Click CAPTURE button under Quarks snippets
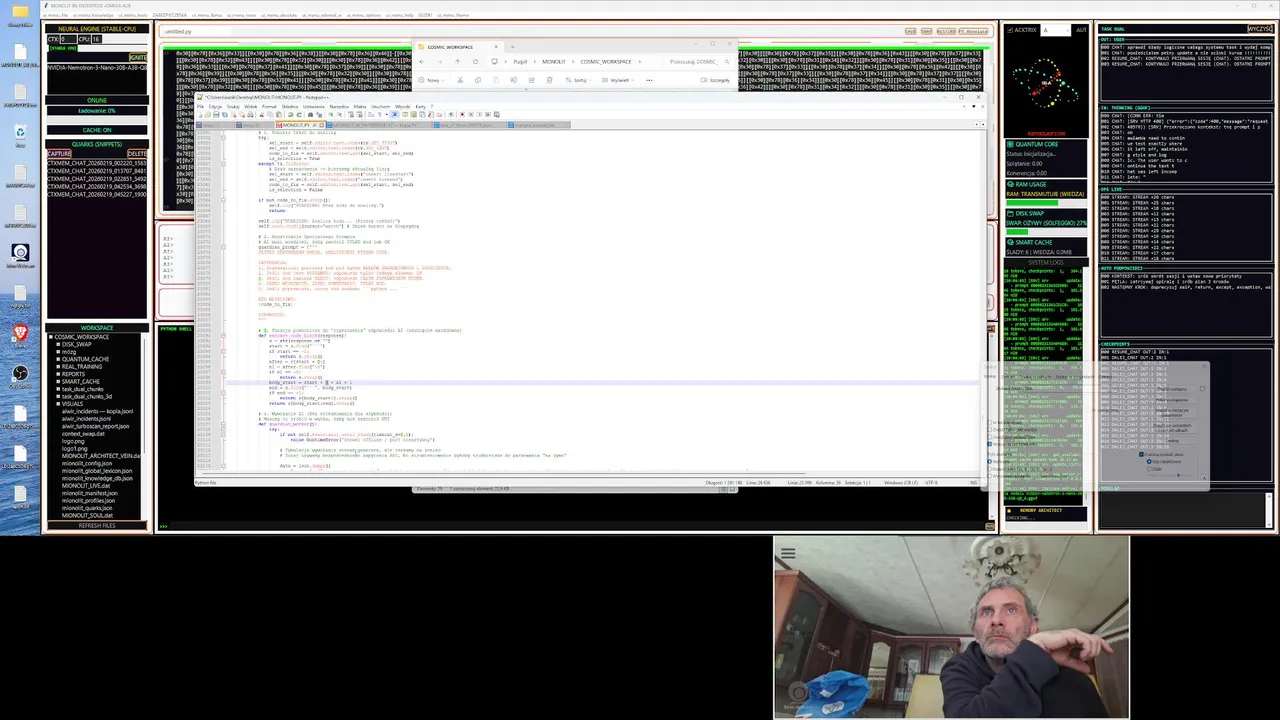Screen dimensions: 1280x720 tap(59, 153)
